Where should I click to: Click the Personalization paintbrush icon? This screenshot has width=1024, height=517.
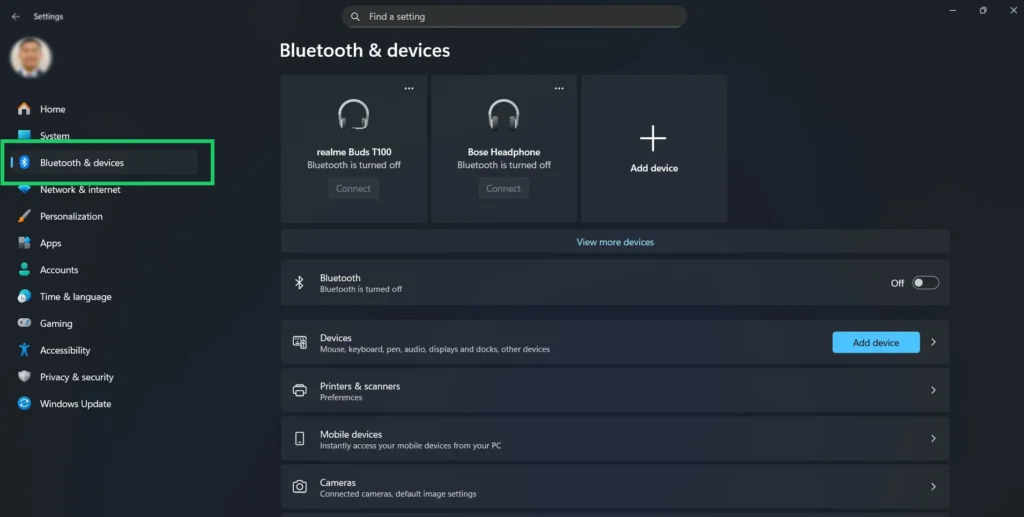[24, 216]
